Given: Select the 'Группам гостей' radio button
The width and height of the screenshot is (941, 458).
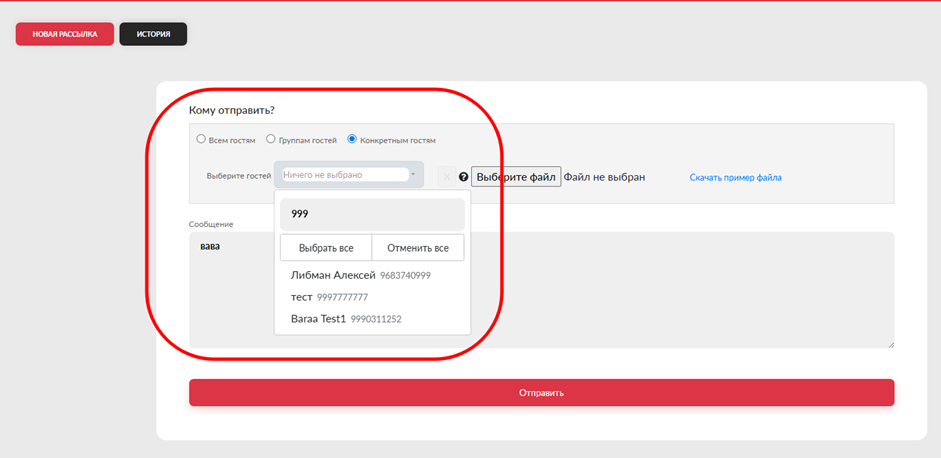Looking at the screenshot, I should pos(271,140).
